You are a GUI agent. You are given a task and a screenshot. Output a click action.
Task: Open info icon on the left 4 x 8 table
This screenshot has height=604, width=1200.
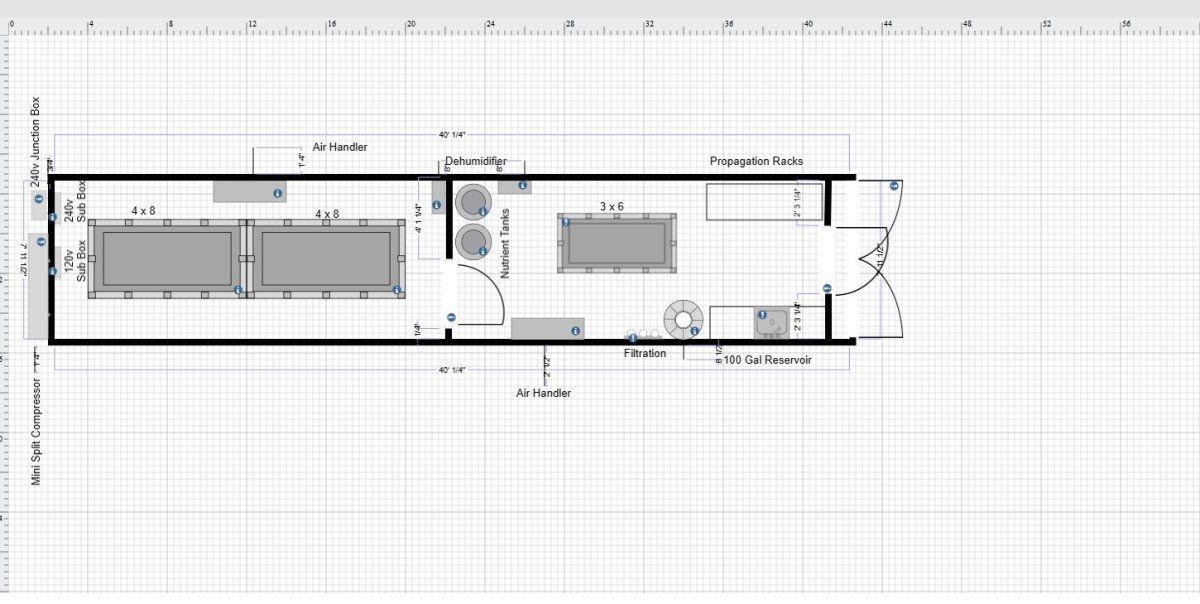click(x=238, y=290)
